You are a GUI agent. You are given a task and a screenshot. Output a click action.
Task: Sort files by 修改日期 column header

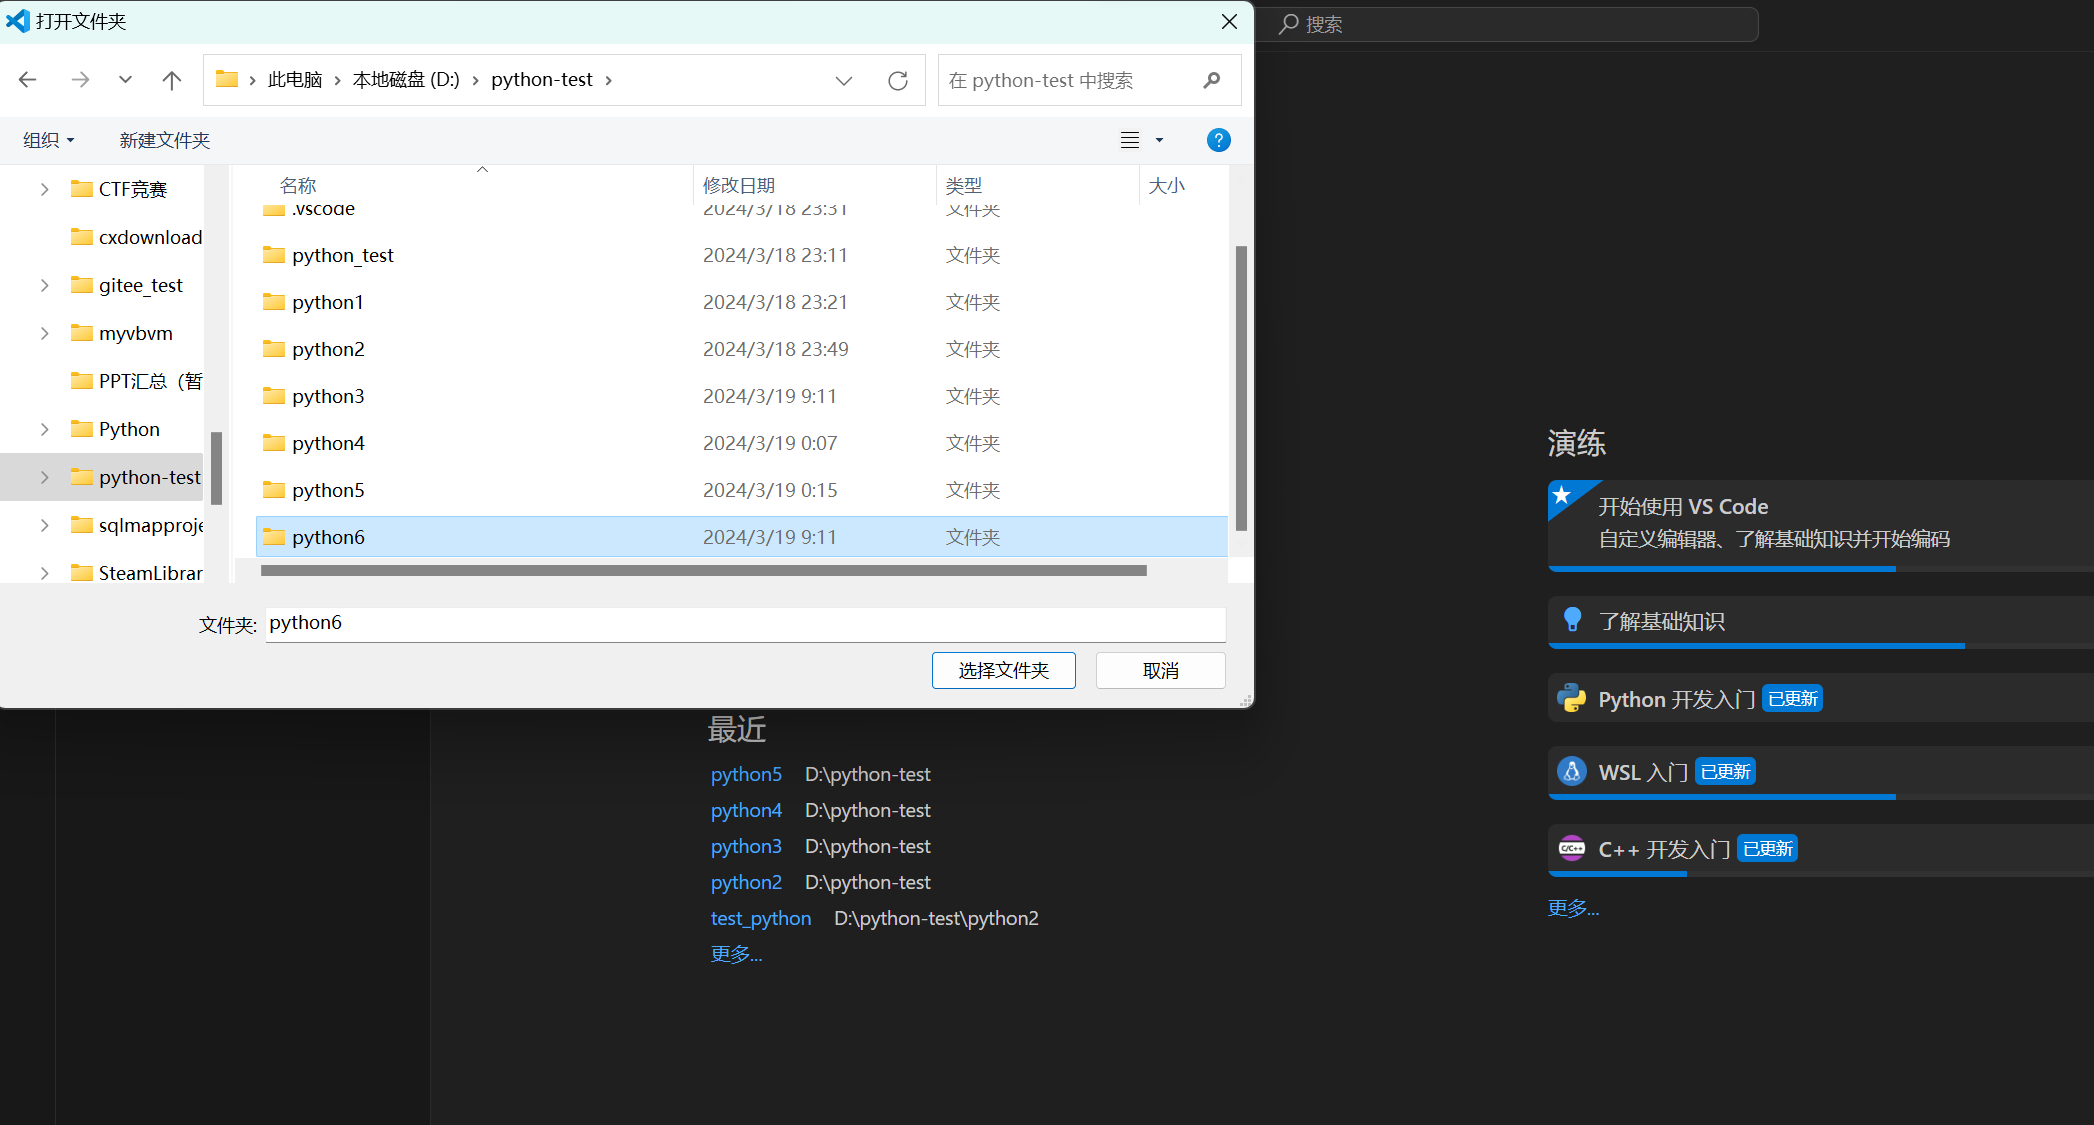[739, 185]
